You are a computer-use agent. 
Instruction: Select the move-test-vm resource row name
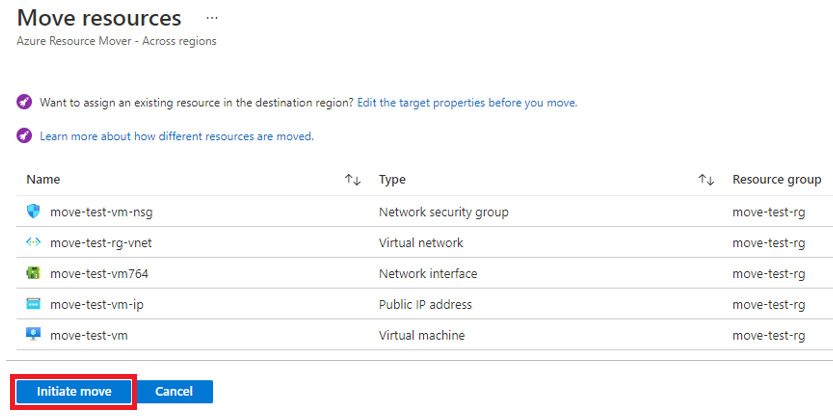tap(89, 335)
